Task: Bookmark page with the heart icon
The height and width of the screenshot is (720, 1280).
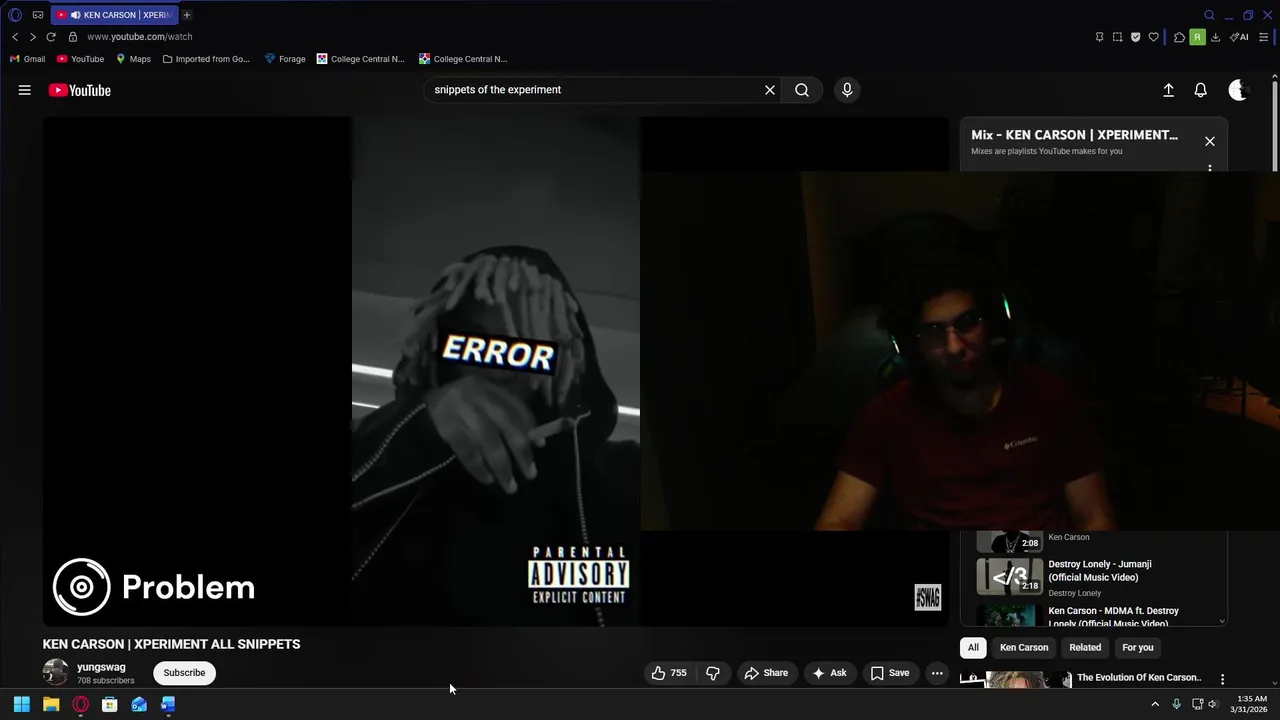Action: (x=1153, y=37)
